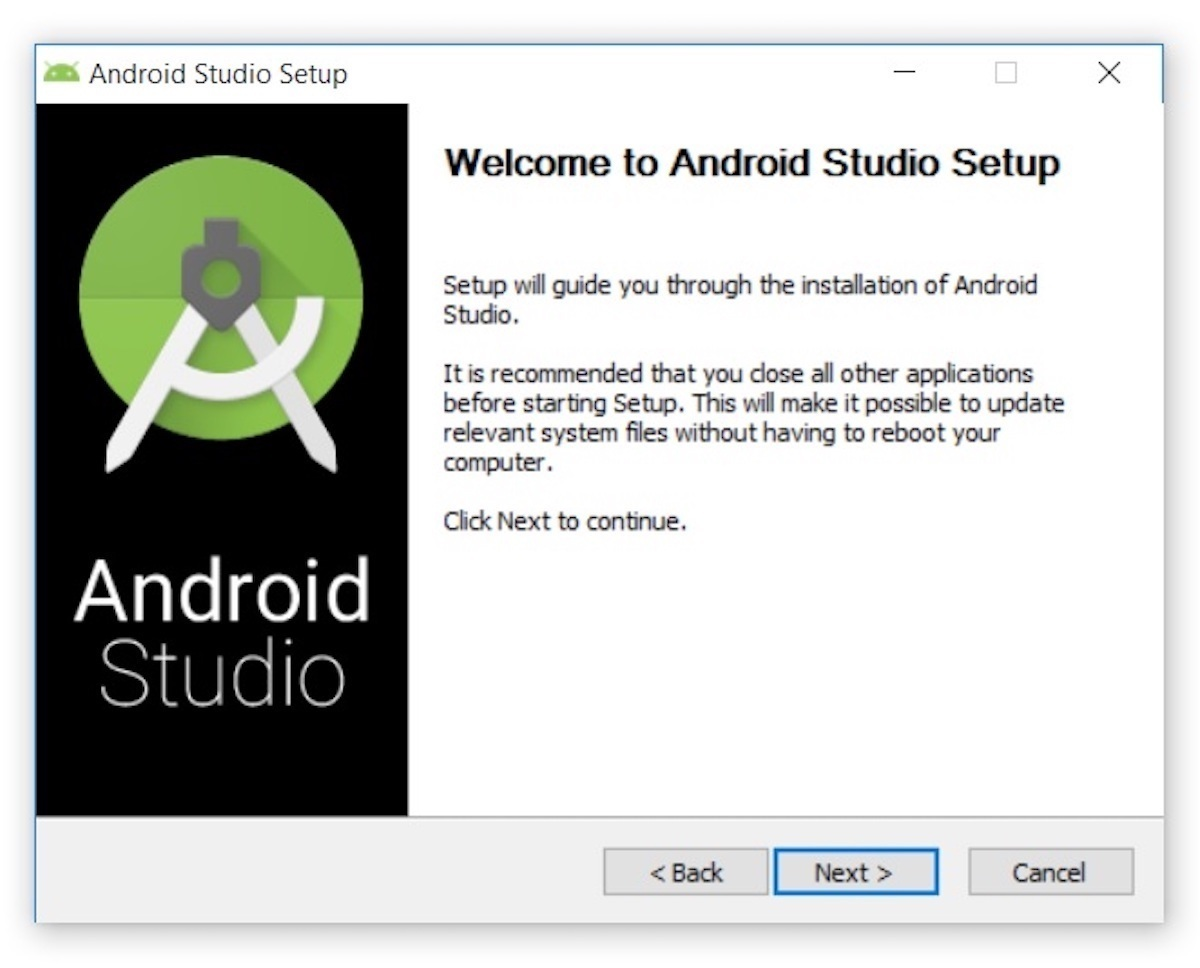Go back using the < Back button
Screen dimensions: 1200x968
point(686,872)
